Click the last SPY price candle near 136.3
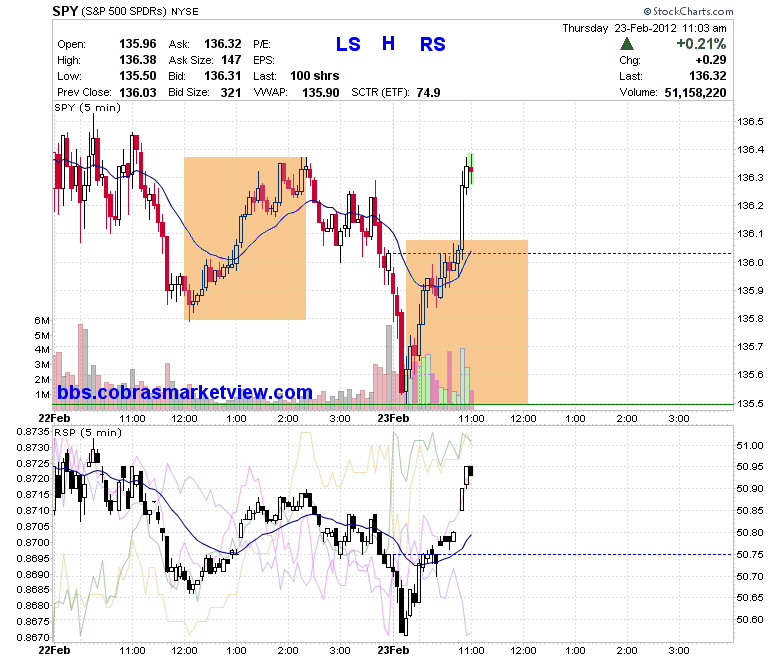 pos(471,169)
